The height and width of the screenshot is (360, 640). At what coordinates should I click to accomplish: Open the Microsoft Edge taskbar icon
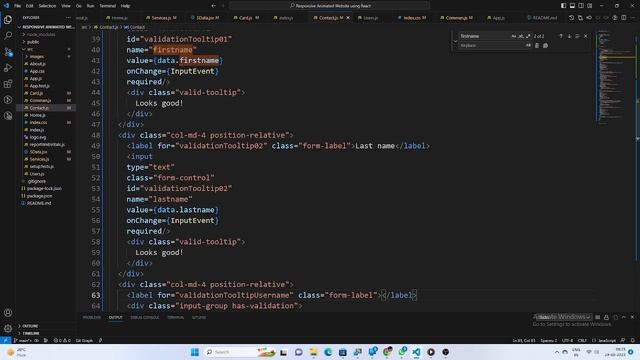point(328,352)
